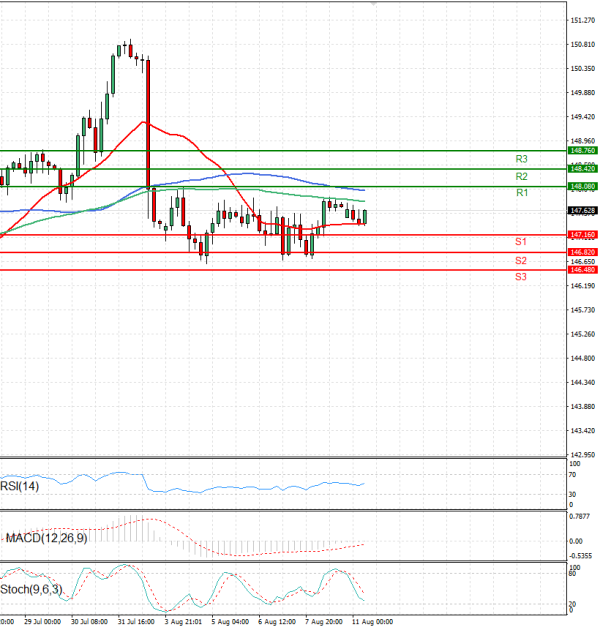Select the 147.160 red price tag
This screenshot has width=600, height=630.
[582, 234]
